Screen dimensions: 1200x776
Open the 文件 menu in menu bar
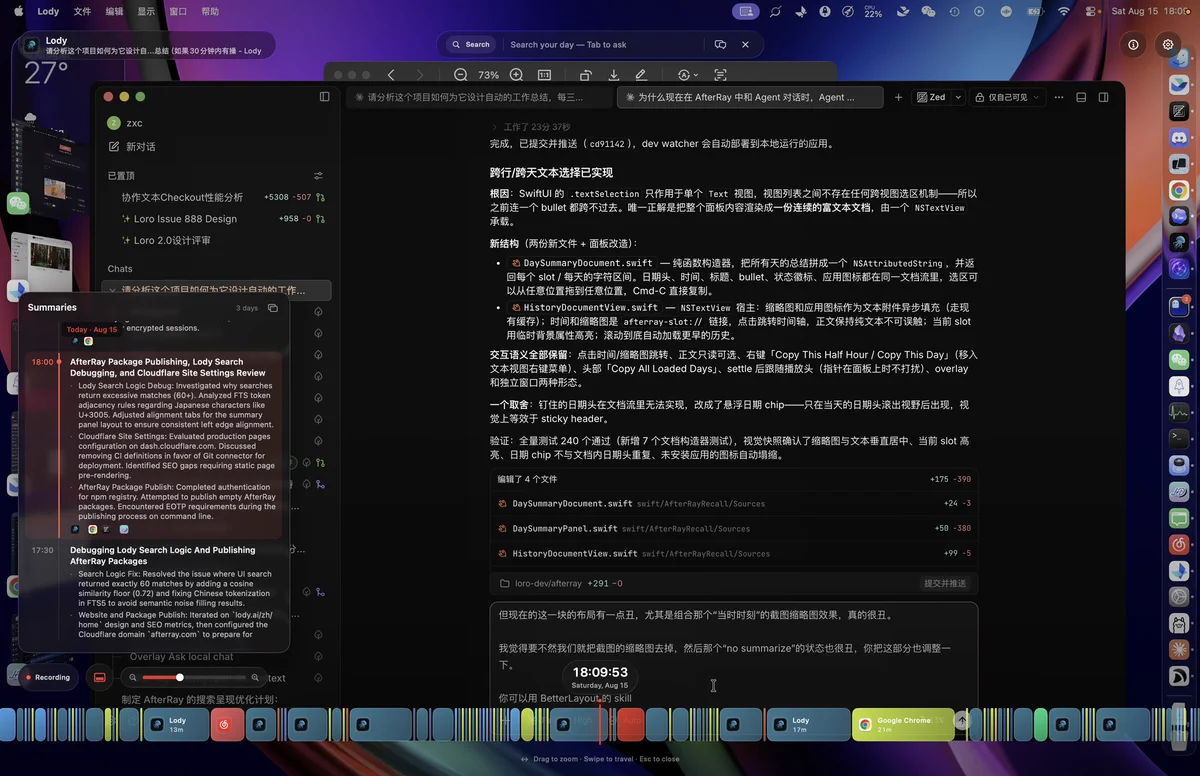82,12
